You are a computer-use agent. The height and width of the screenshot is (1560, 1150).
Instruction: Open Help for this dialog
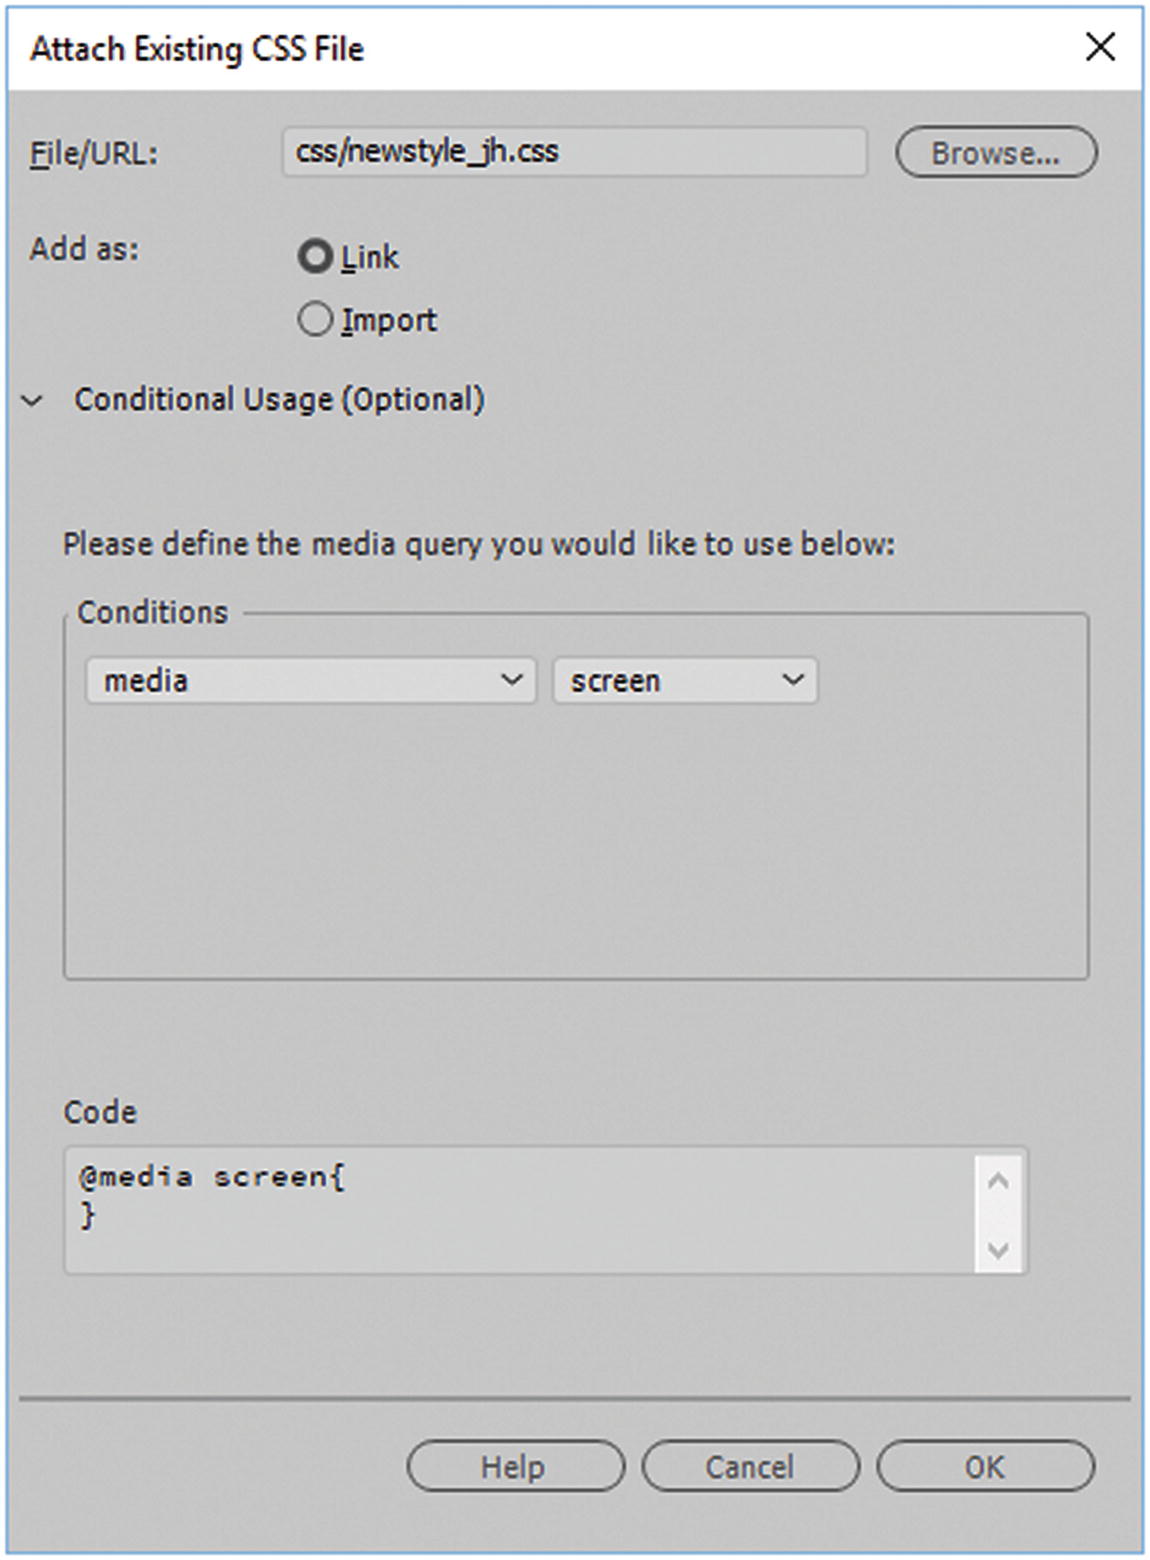(x=514, y=1467)
